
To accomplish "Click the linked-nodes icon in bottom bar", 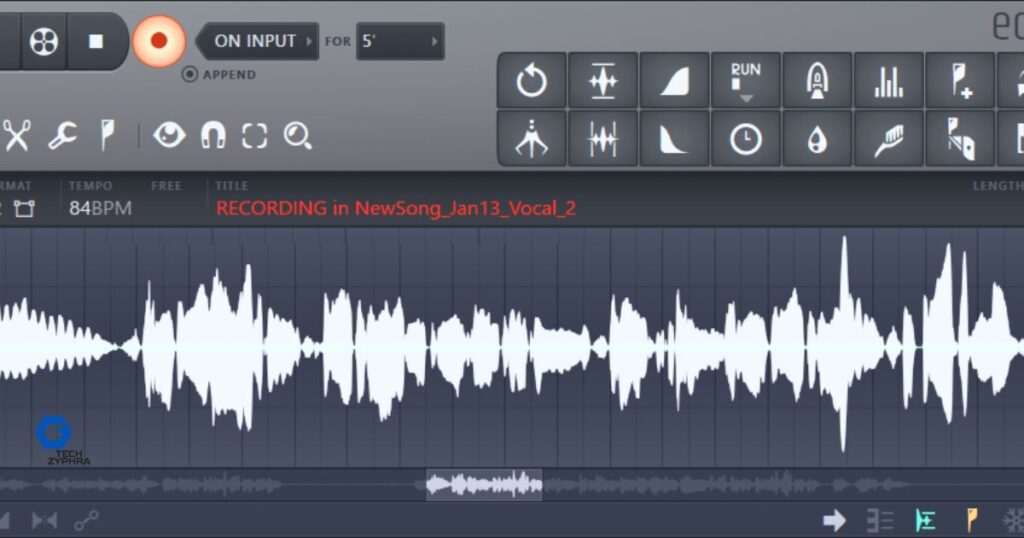I will [x=86, y=520].
